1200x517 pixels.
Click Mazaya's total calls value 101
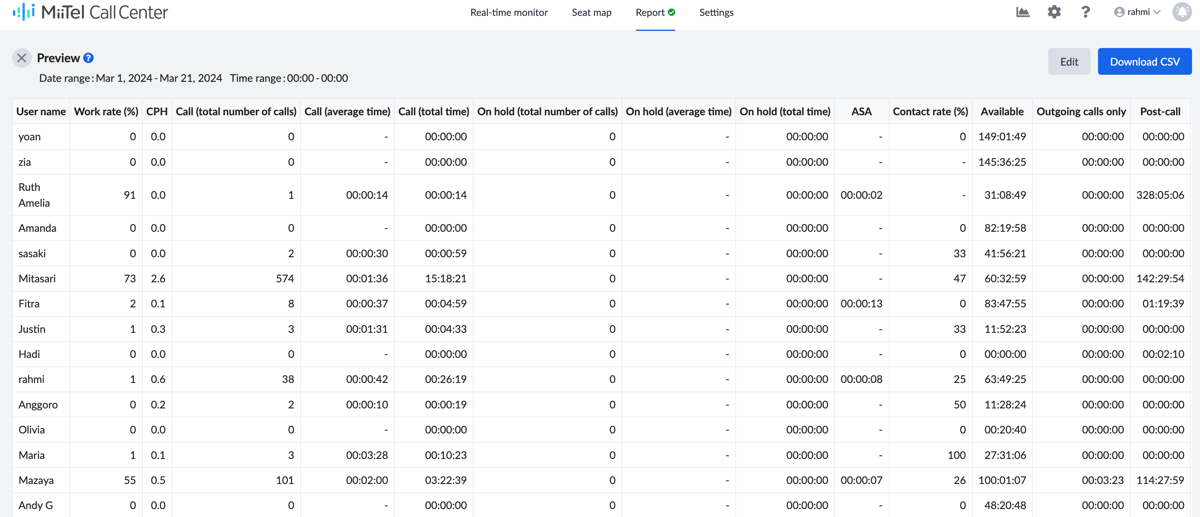285,480
